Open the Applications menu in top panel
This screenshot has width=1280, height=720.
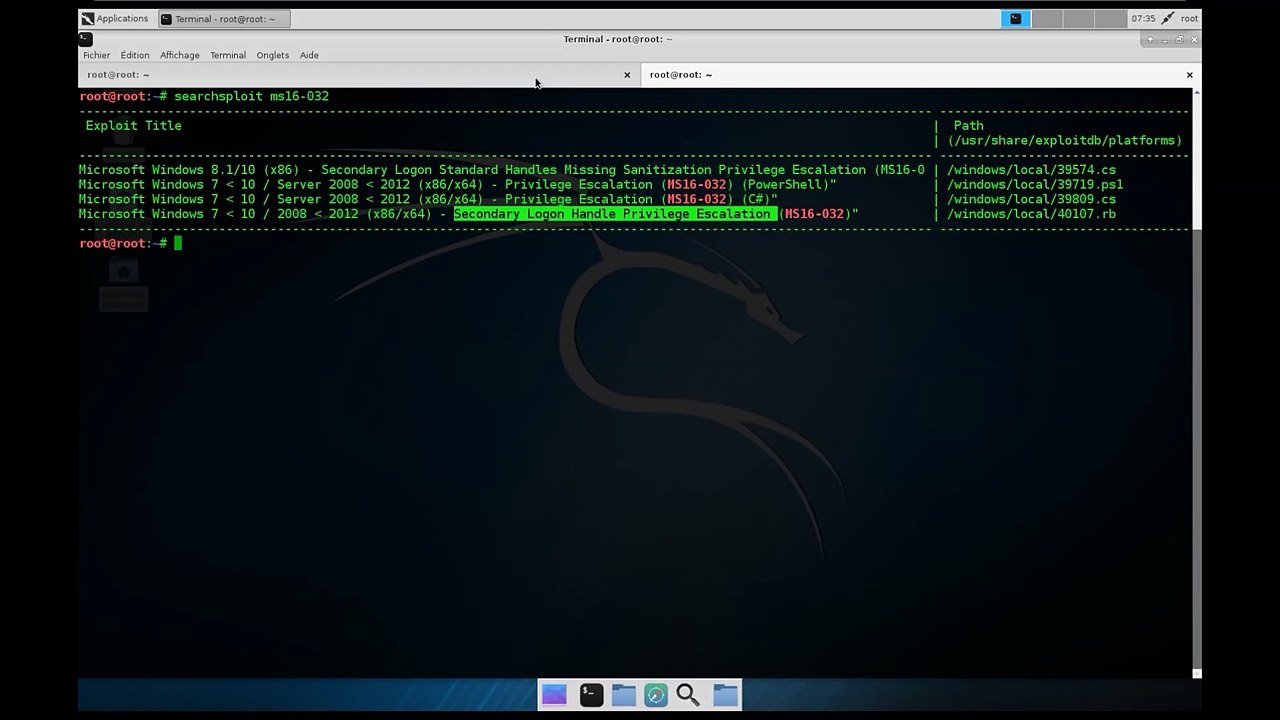(114, 18)
